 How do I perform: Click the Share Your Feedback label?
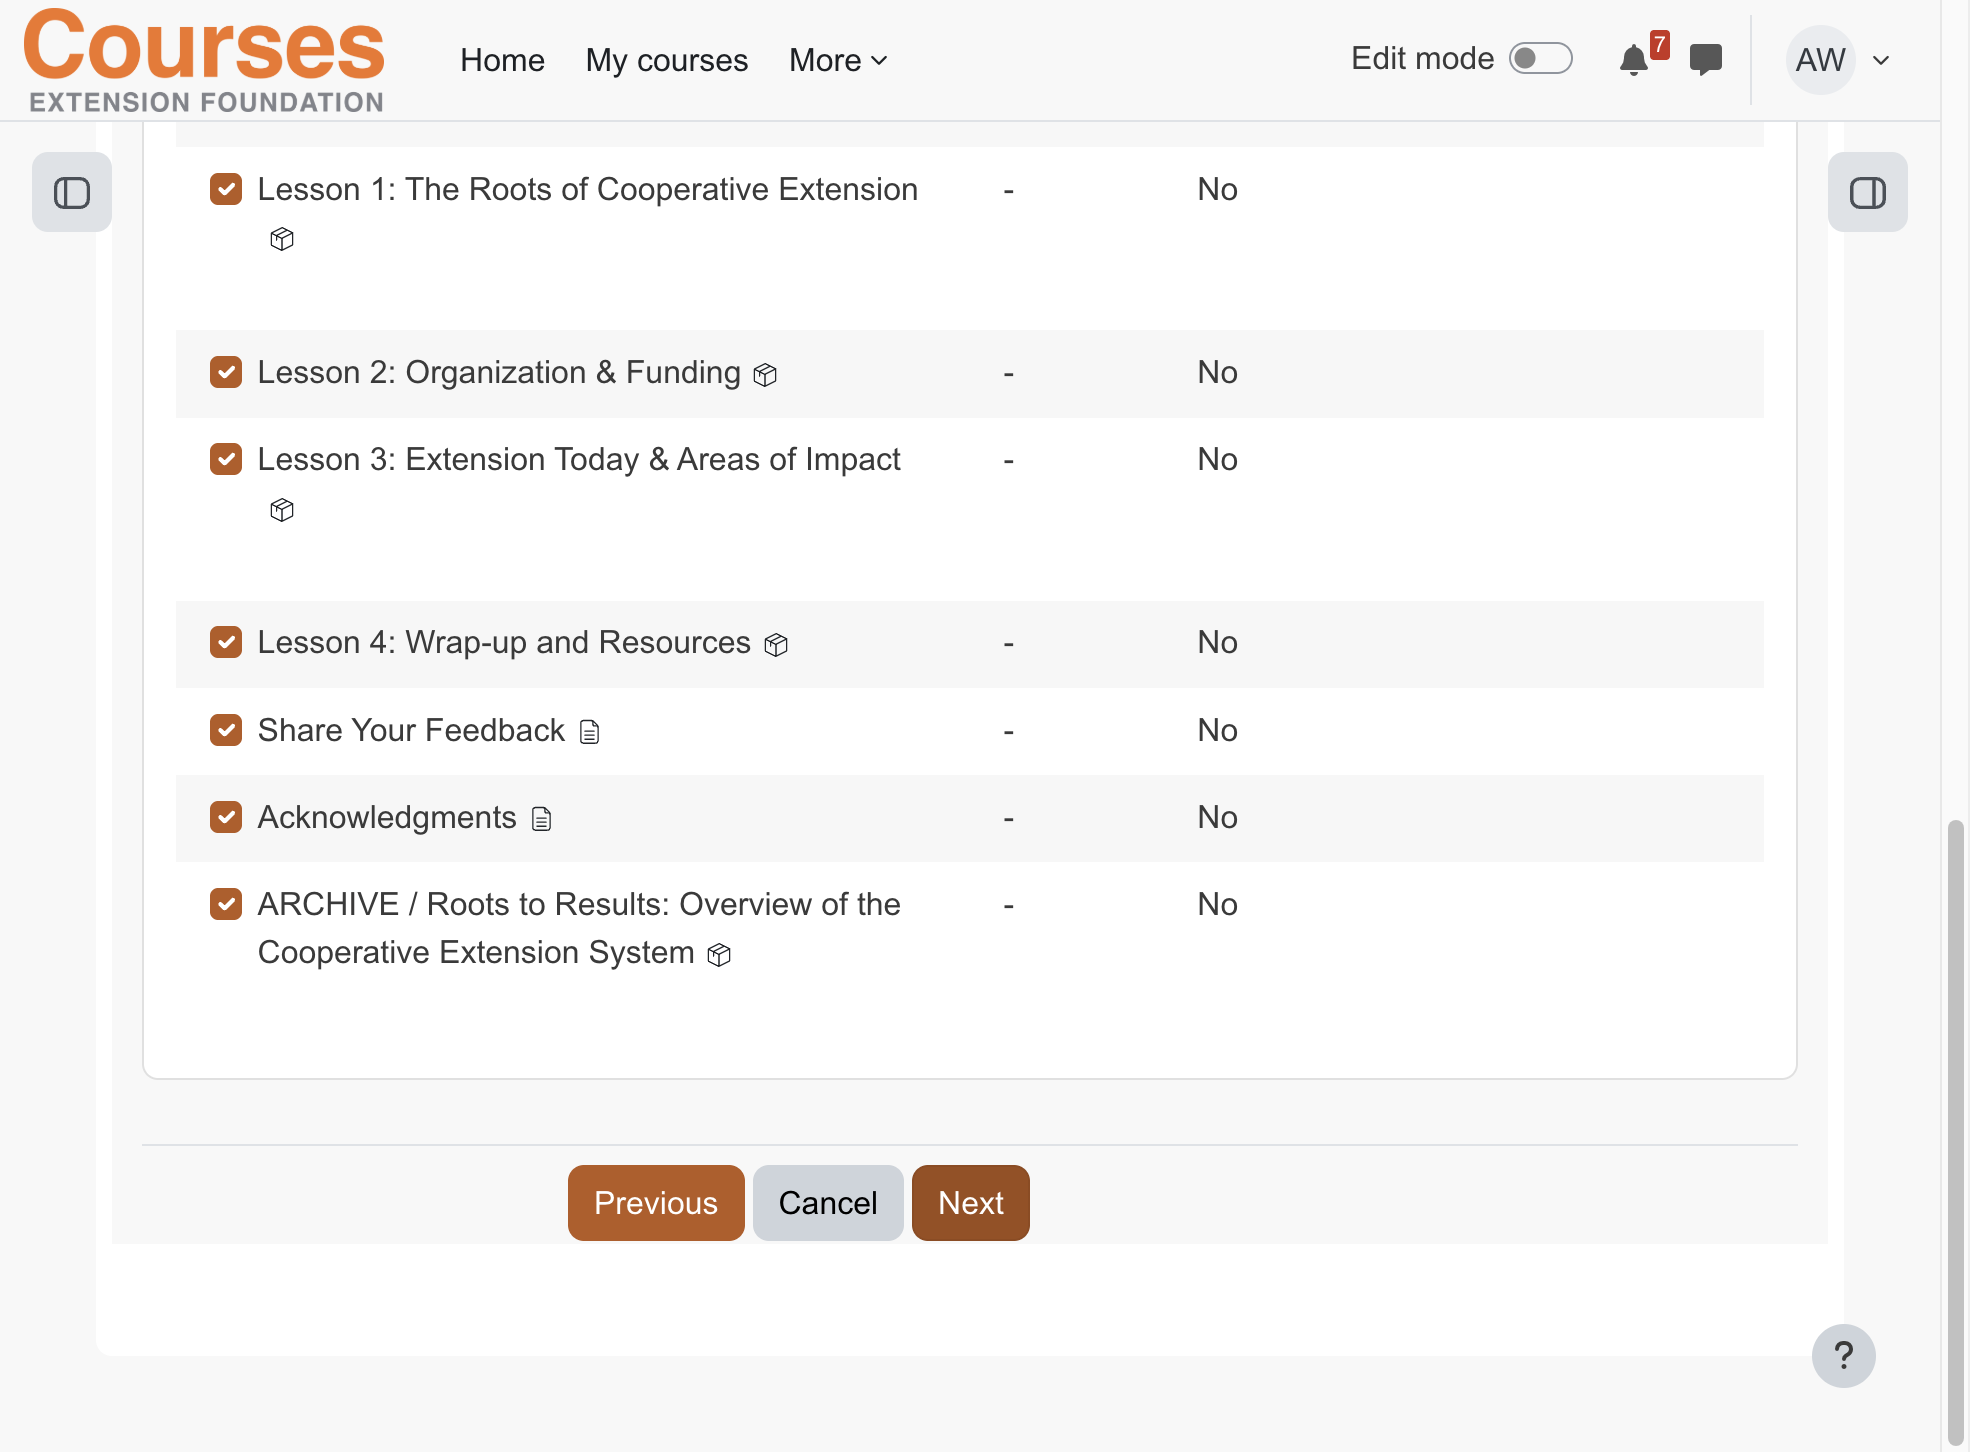point(411,730)
